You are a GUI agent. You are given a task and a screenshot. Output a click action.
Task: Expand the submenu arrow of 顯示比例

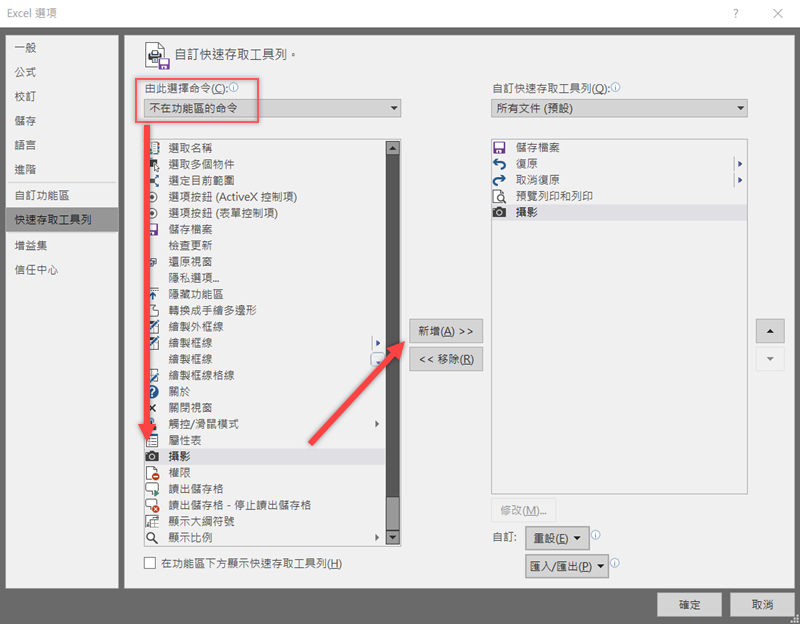377,538
